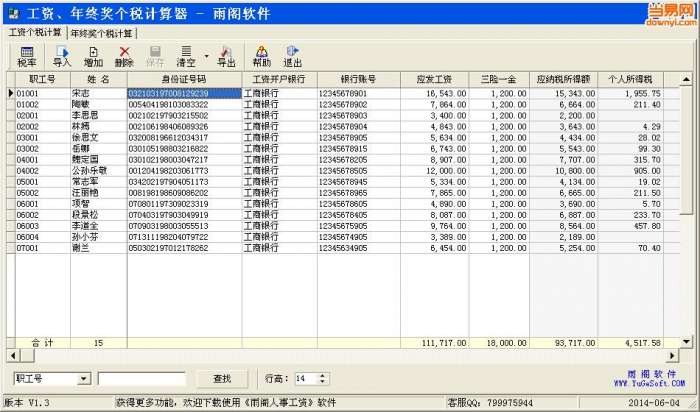Click the 应发工资 column header
This screenshot has width=700, height=412.
434,79
